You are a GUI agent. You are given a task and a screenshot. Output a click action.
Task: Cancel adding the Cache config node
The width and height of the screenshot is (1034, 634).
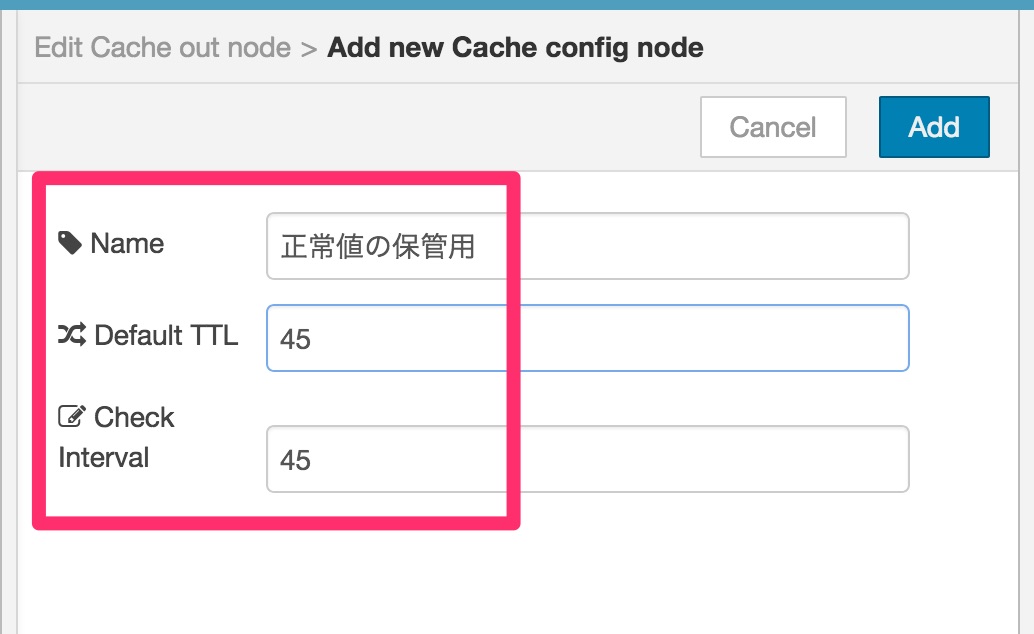[773, 127]
